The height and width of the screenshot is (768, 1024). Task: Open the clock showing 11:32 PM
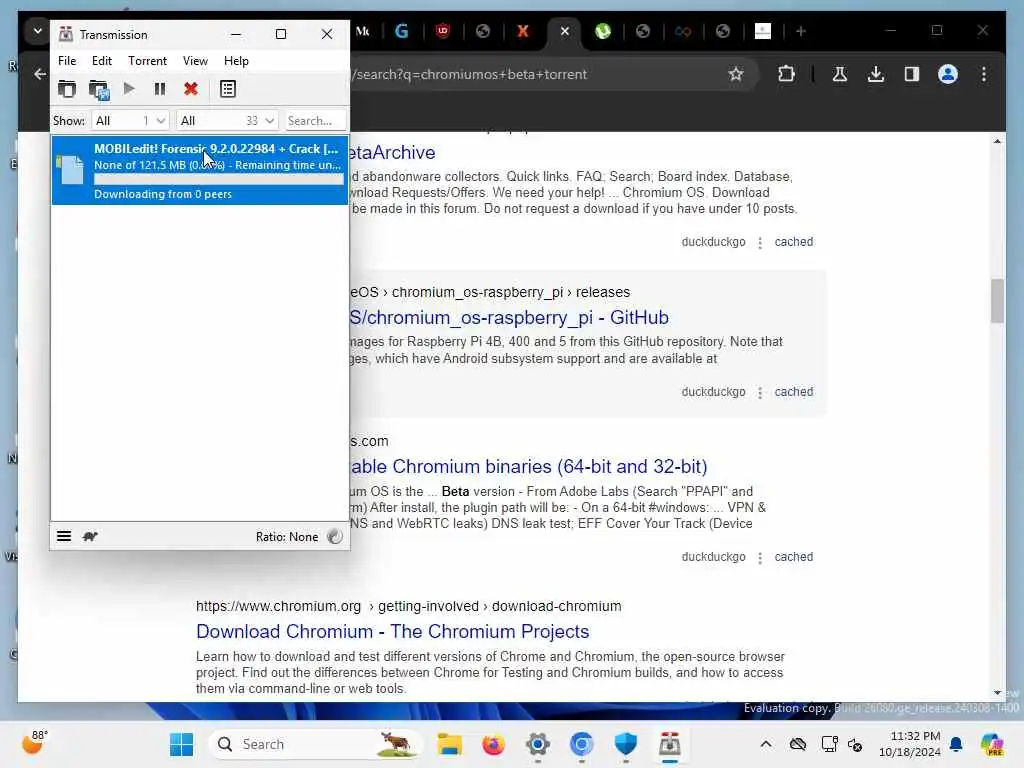pos(909,744)
